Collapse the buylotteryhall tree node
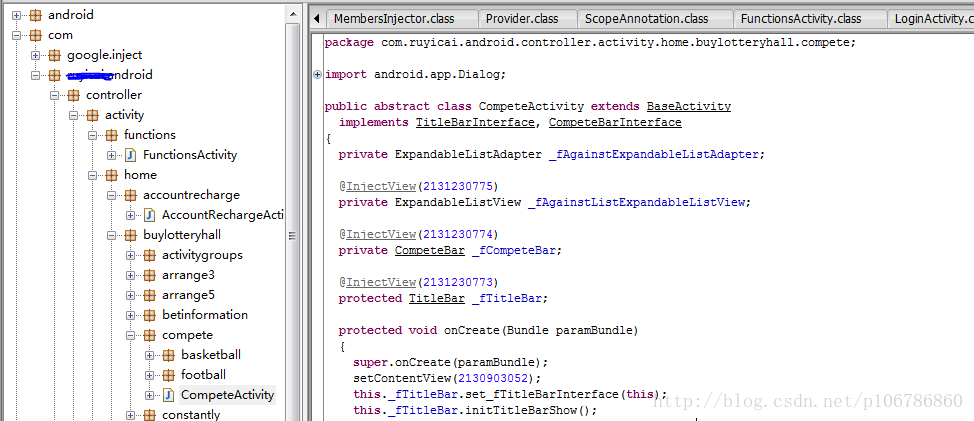 pos(112,235)
